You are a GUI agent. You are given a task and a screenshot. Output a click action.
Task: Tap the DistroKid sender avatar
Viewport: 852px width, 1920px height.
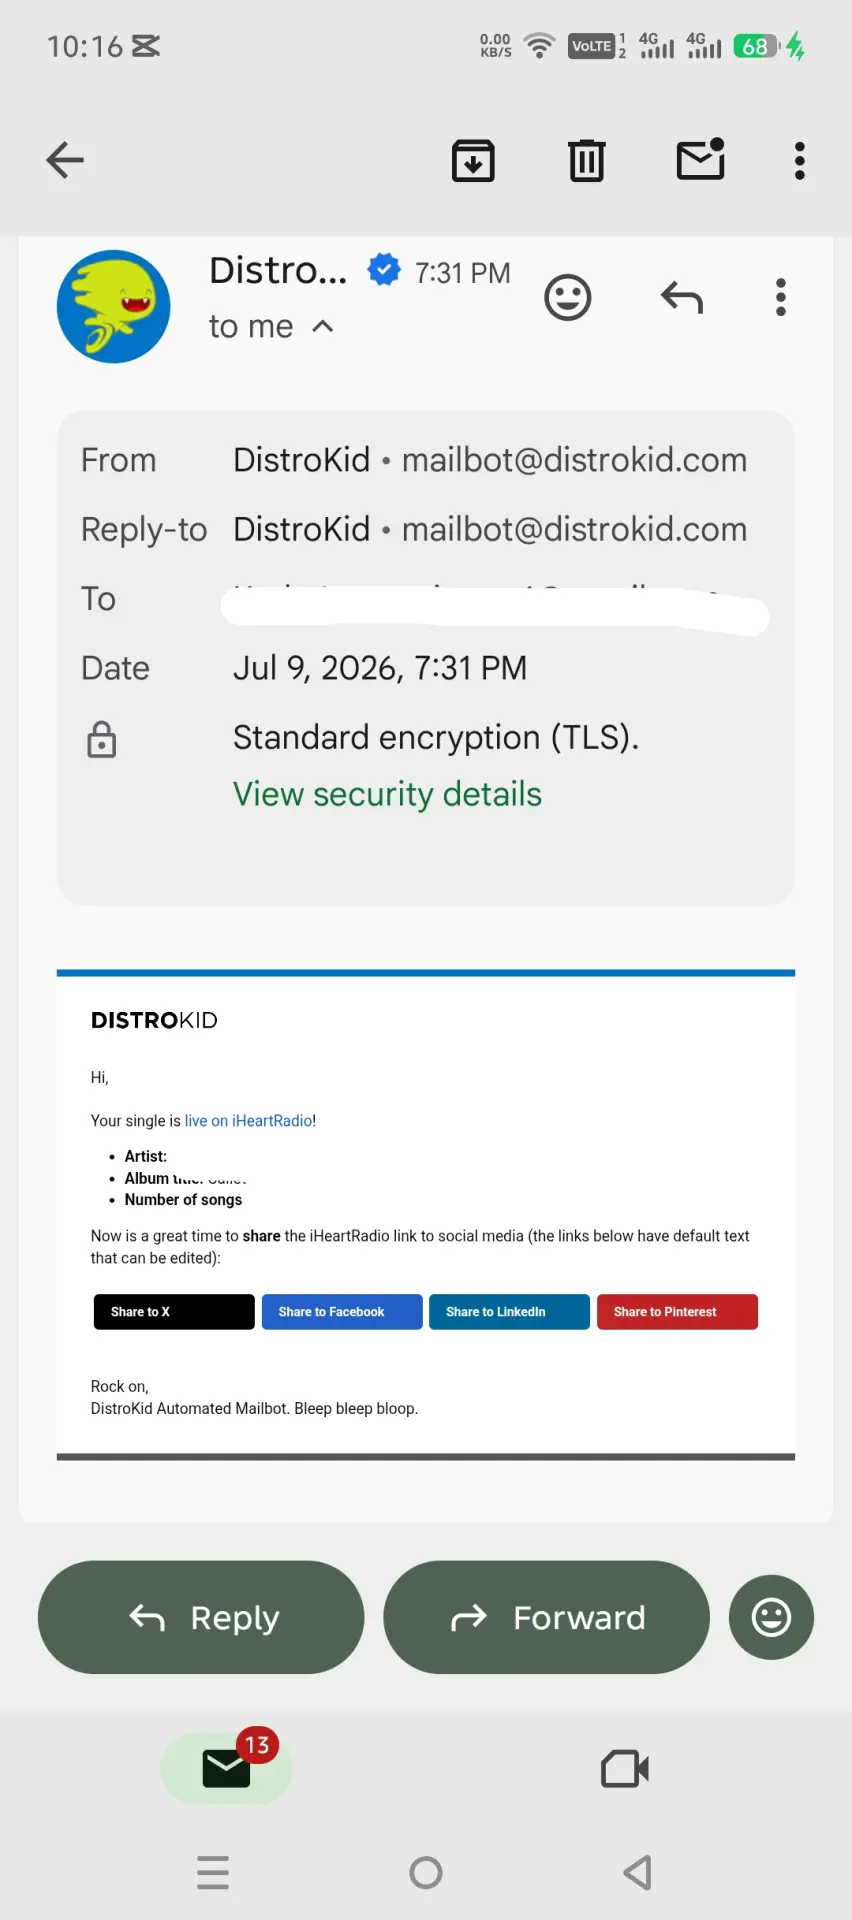pyautogui.click(x=114, y=306)
